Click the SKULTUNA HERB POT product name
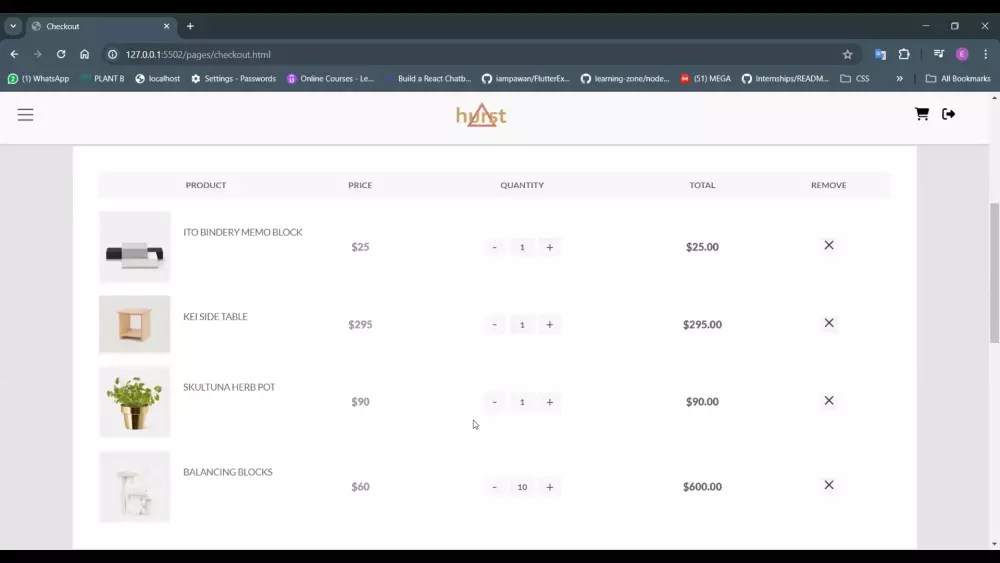The height and width of the screenshot is (563, 1000). coord(229,387)
